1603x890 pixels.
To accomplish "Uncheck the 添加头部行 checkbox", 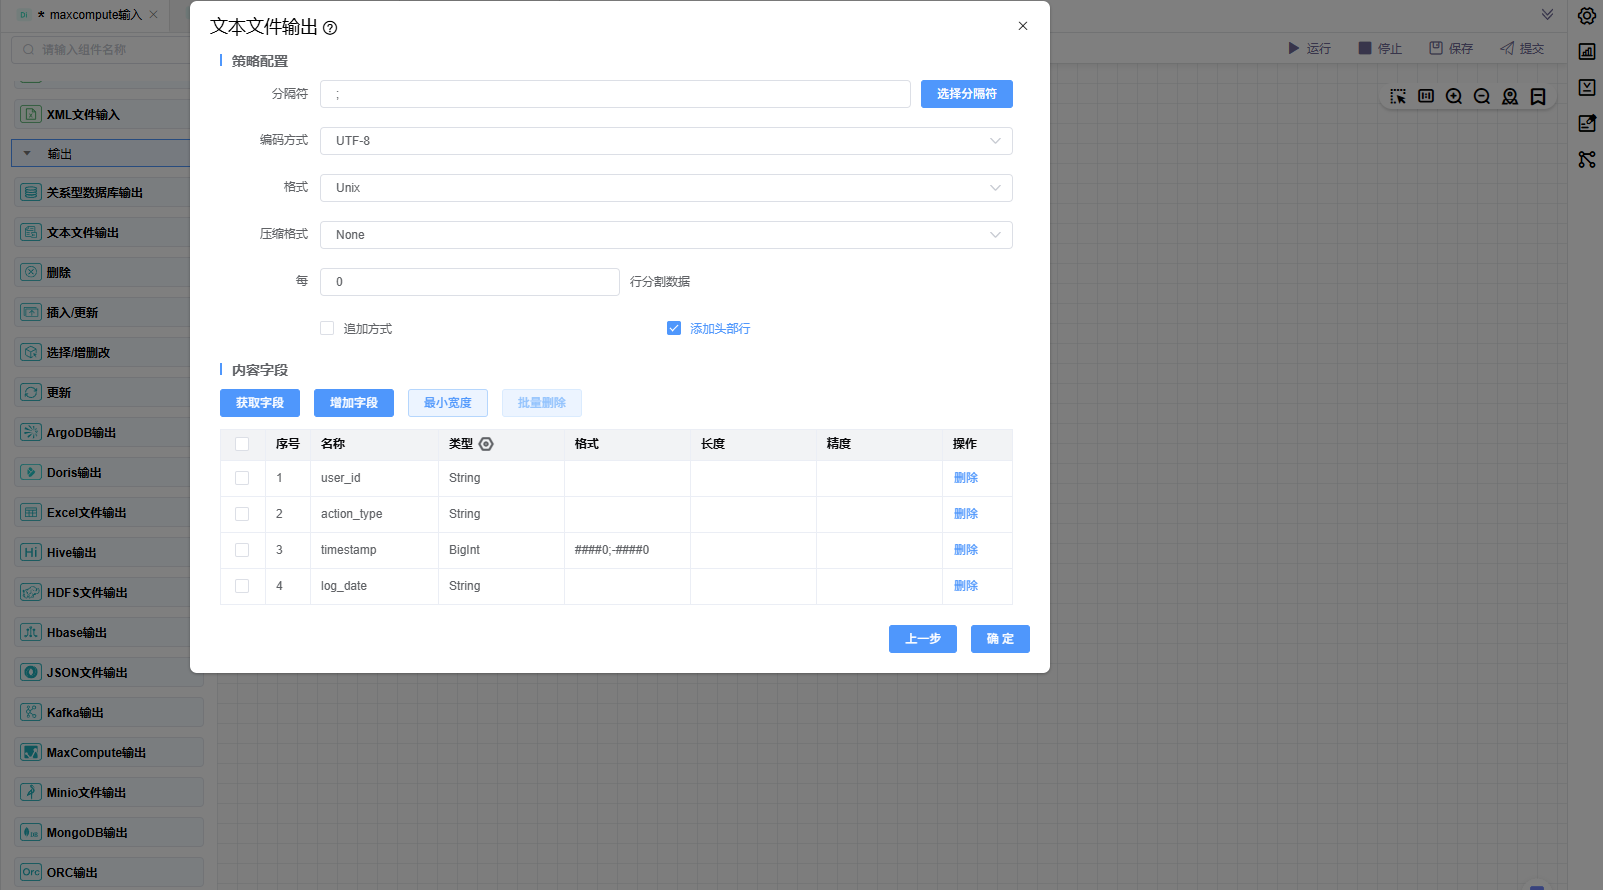I will tap(674, 328).
